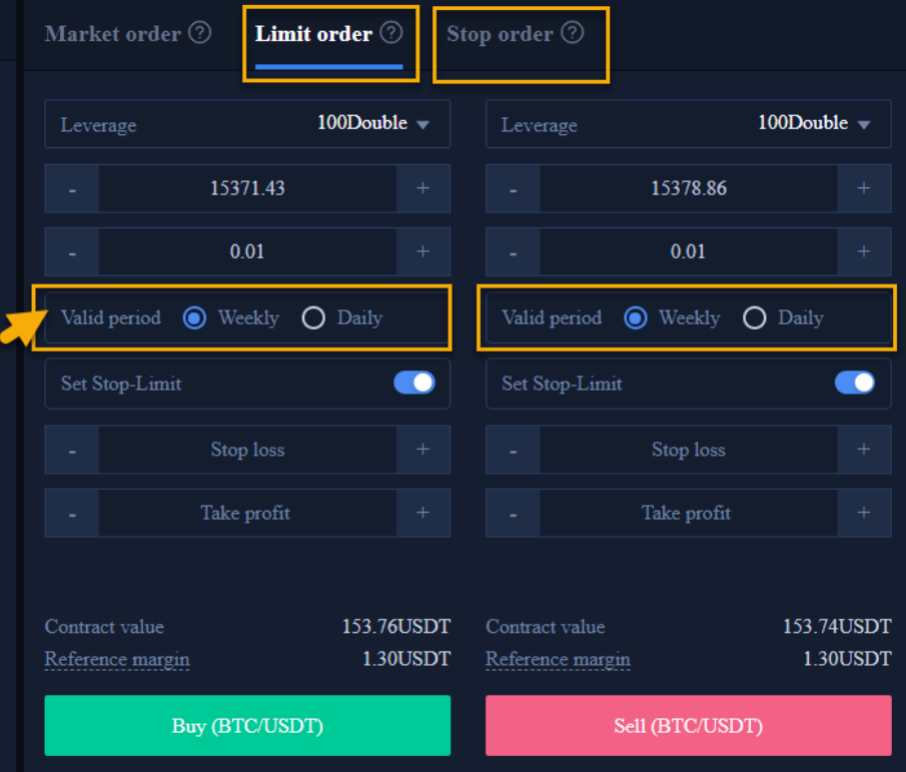Decrease the sell price 15378.86 with minus

[513, 188]
